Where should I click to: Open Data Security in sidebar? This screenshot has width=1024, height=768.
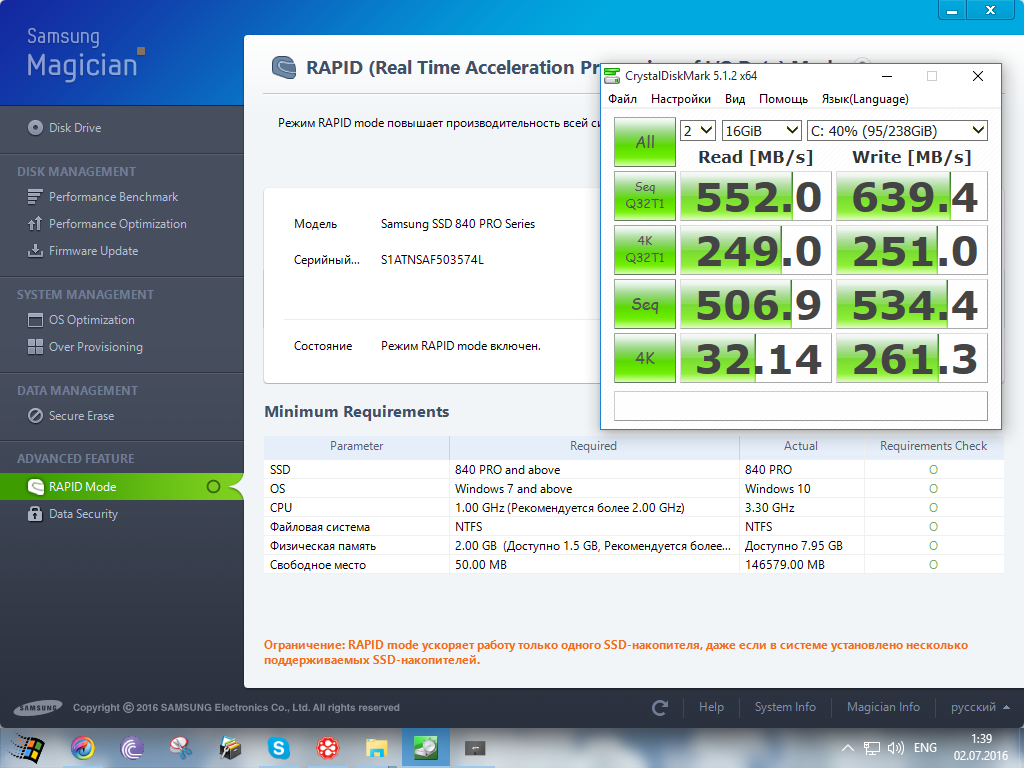pyautogui.click(x=72, y=514)
